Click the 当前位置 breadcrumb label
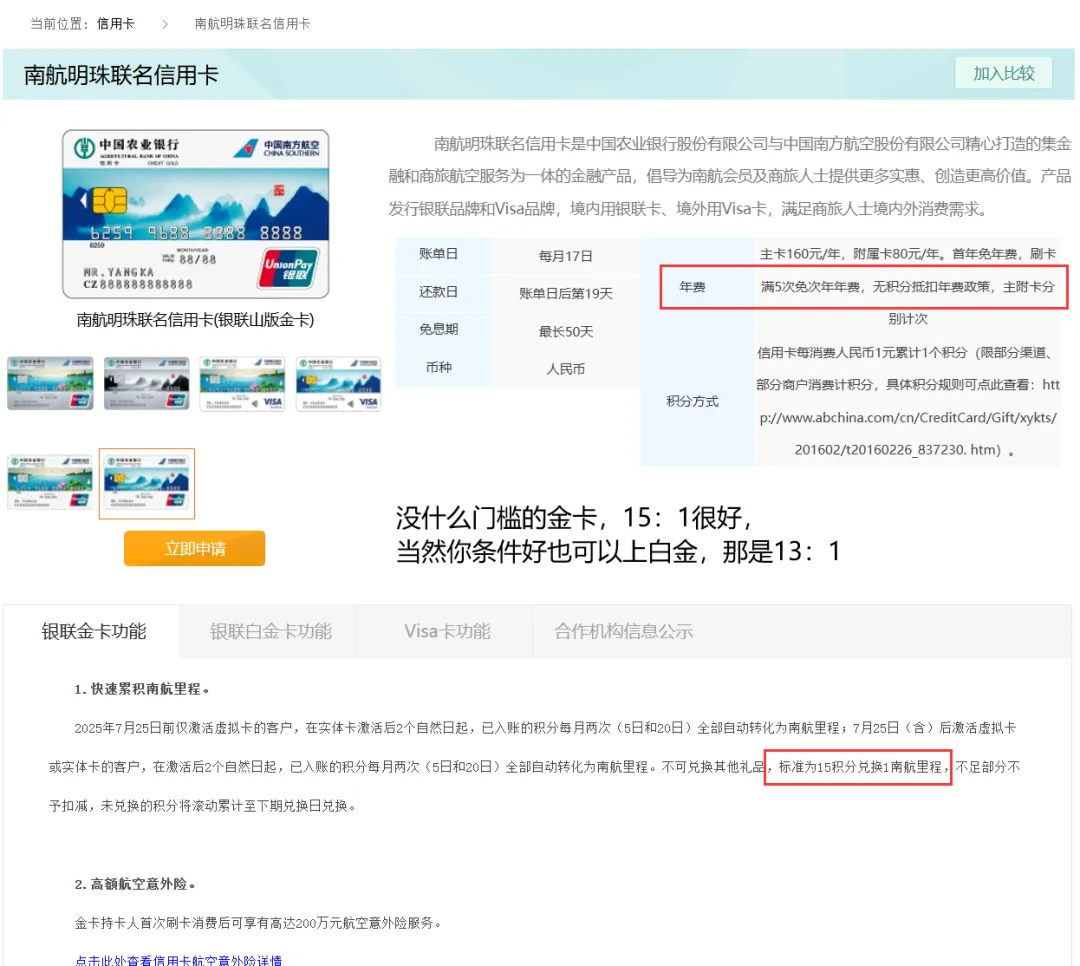Screen dimensions: 1080x966 pyautogui.click(x=59, y=24)
